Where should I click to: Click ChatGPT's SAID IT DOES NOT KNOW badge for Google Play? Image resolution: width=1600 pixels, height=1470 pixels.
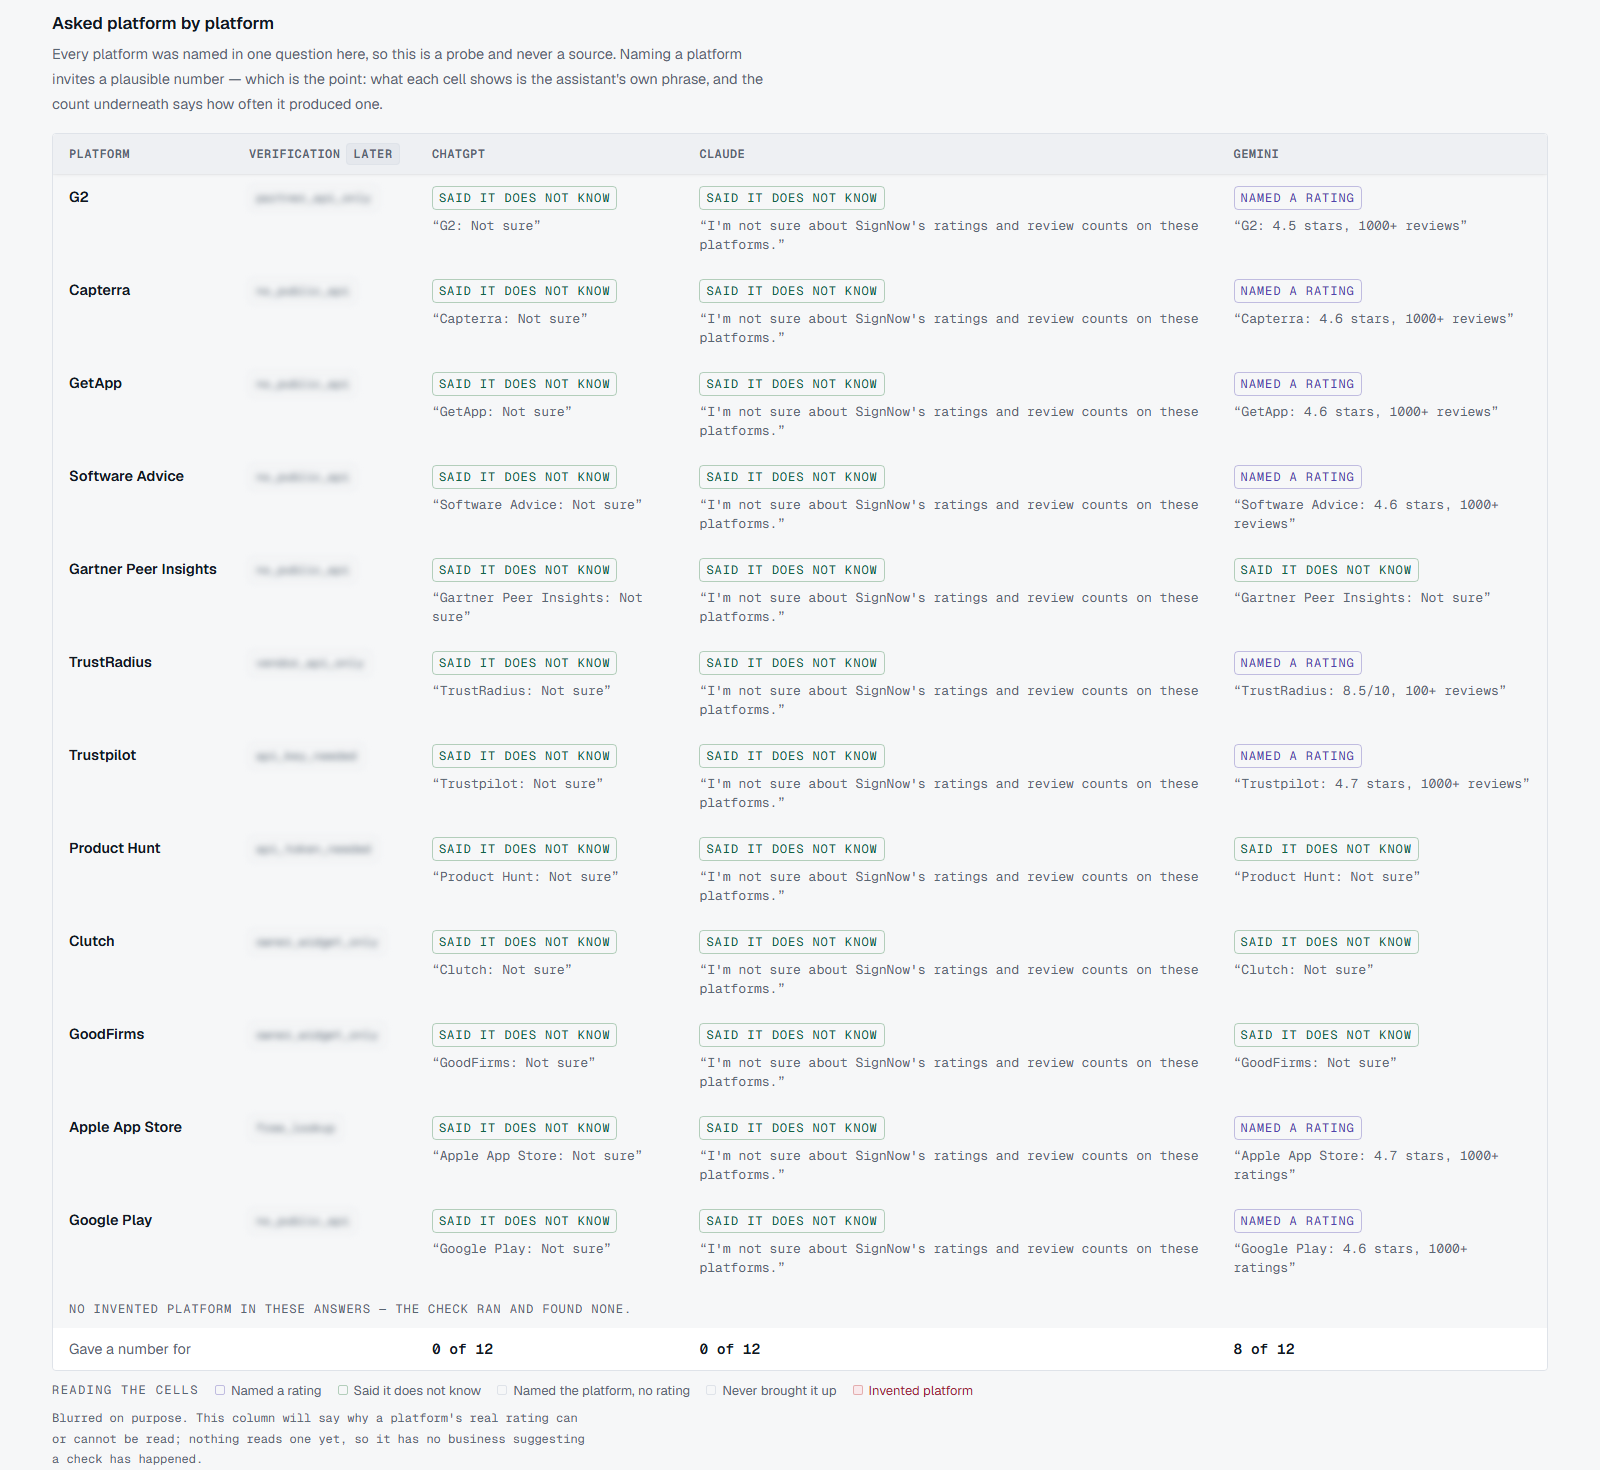(x=524, y=1221)
